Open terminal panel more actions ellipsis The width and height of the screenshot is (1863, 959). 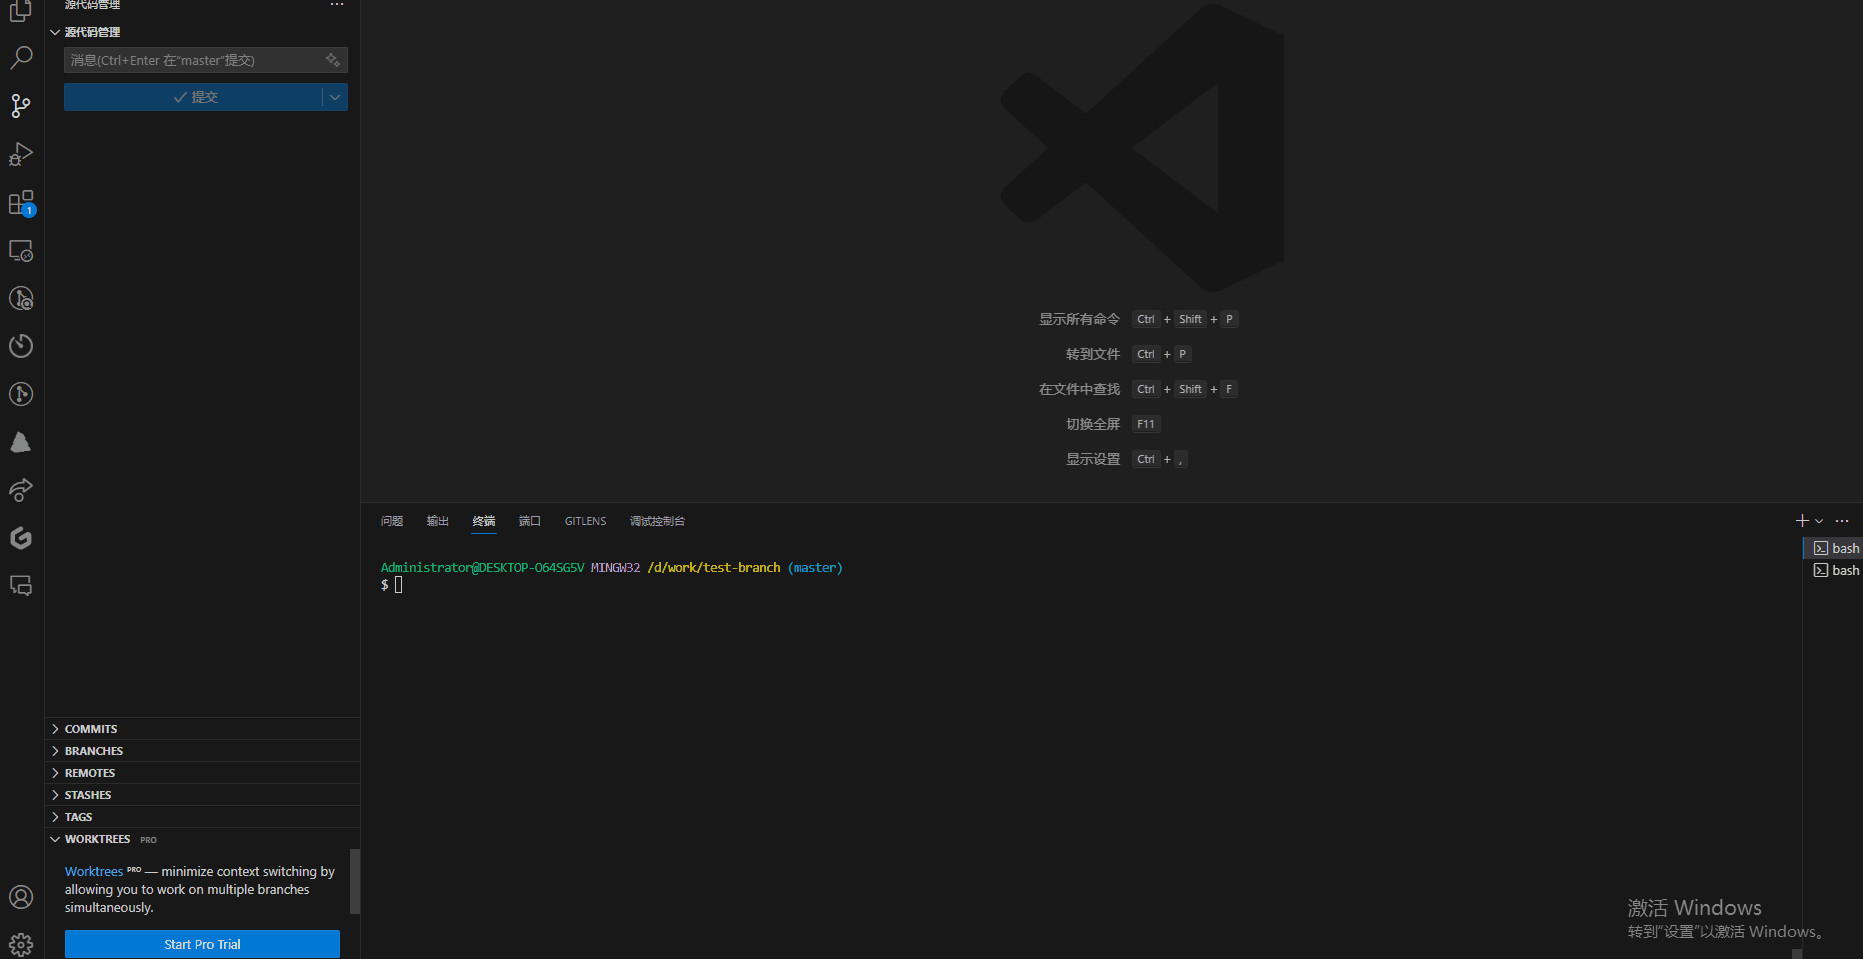tap(1842, 520)
